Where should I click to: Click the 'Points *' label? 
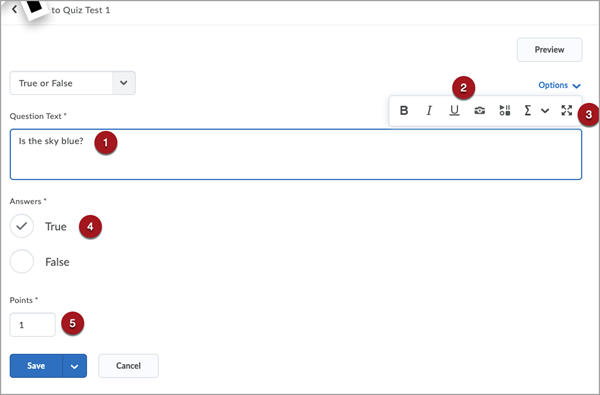(24, 300)
